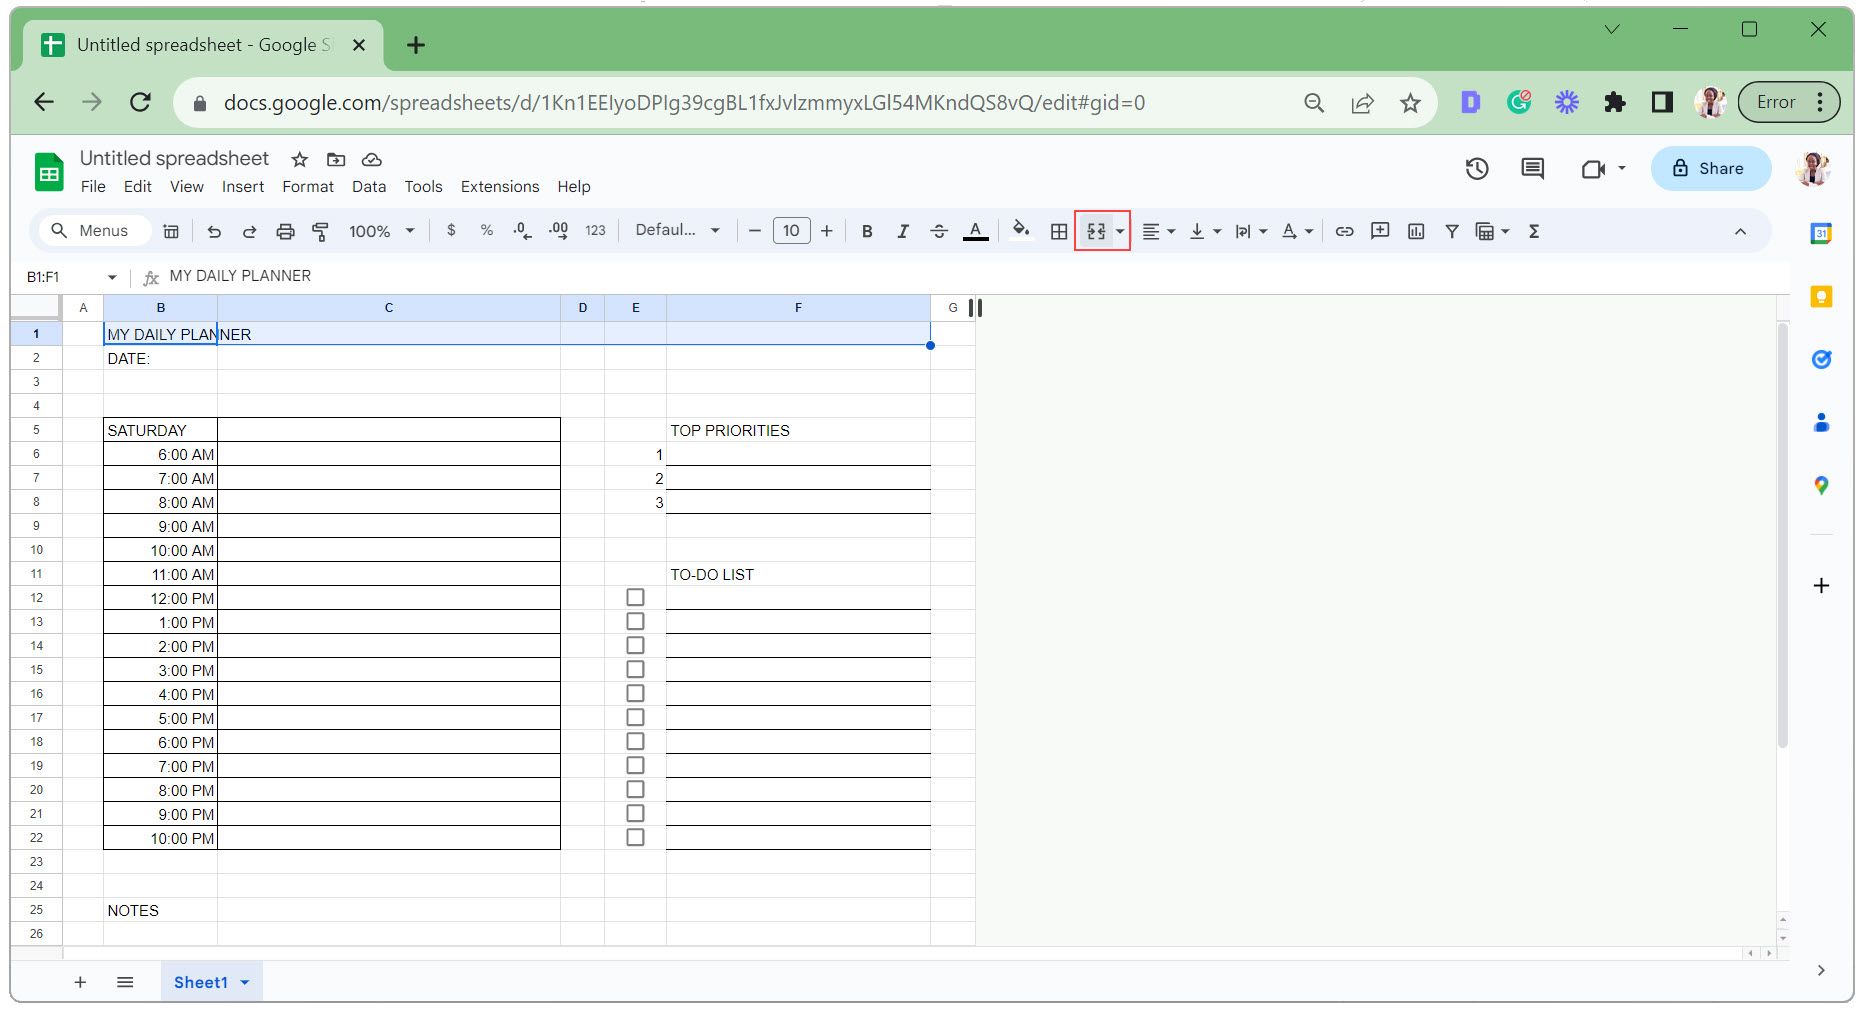Open the text color picker
Image resolution: width=1862 pixels, height=1009 pixels.
975,231
